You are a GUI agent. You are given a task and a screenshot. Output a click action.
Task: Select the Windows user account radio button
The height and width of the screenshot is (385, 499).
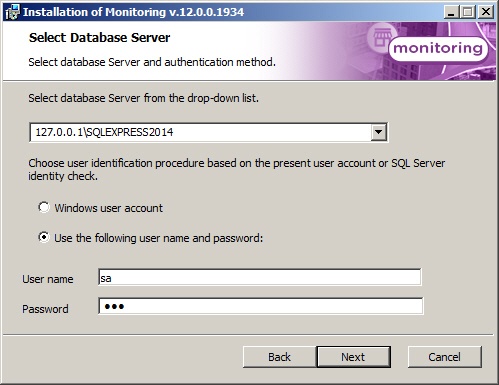pyautogui.click(x=44, y=207)
